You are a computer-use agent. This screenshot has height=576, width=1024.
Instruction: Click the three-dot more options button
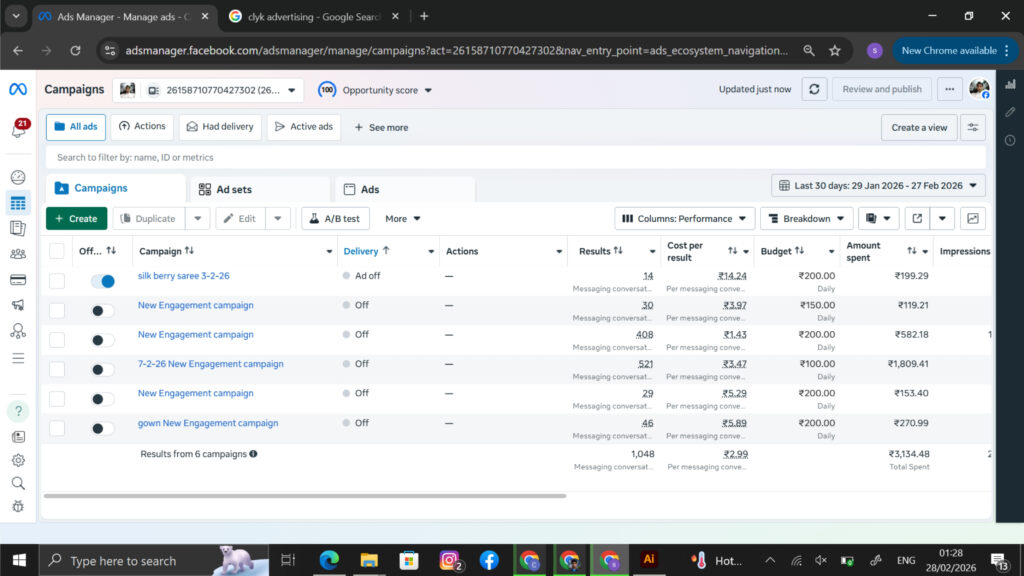[948, 89]
